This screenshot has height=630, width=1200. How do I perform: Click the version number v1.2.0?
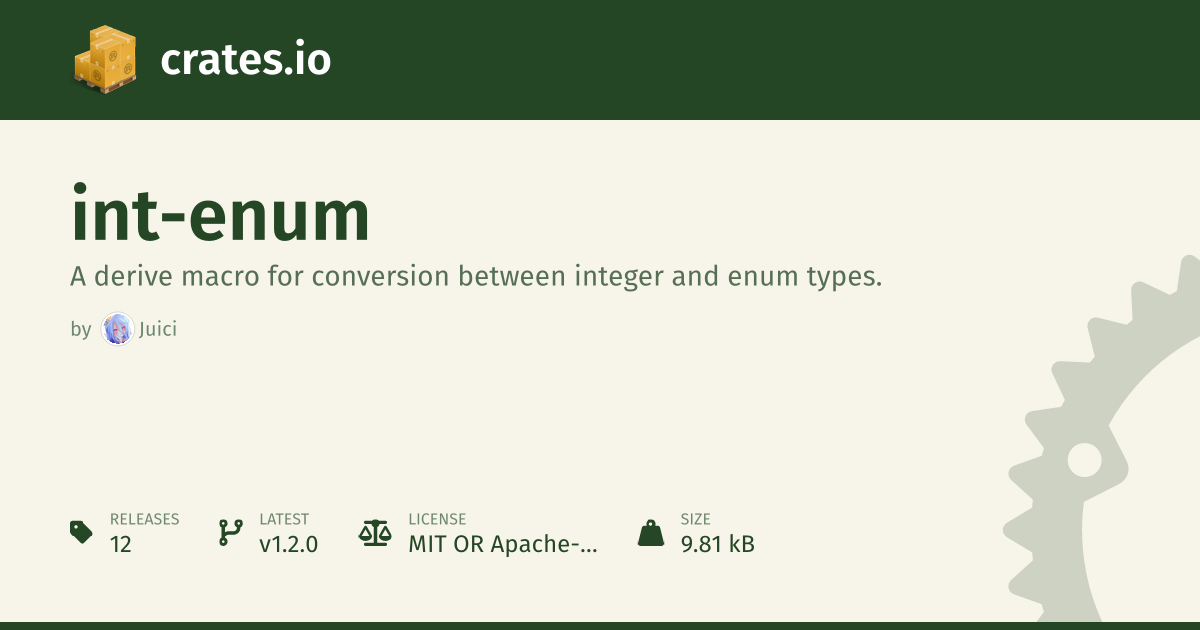tap(288, 545)
